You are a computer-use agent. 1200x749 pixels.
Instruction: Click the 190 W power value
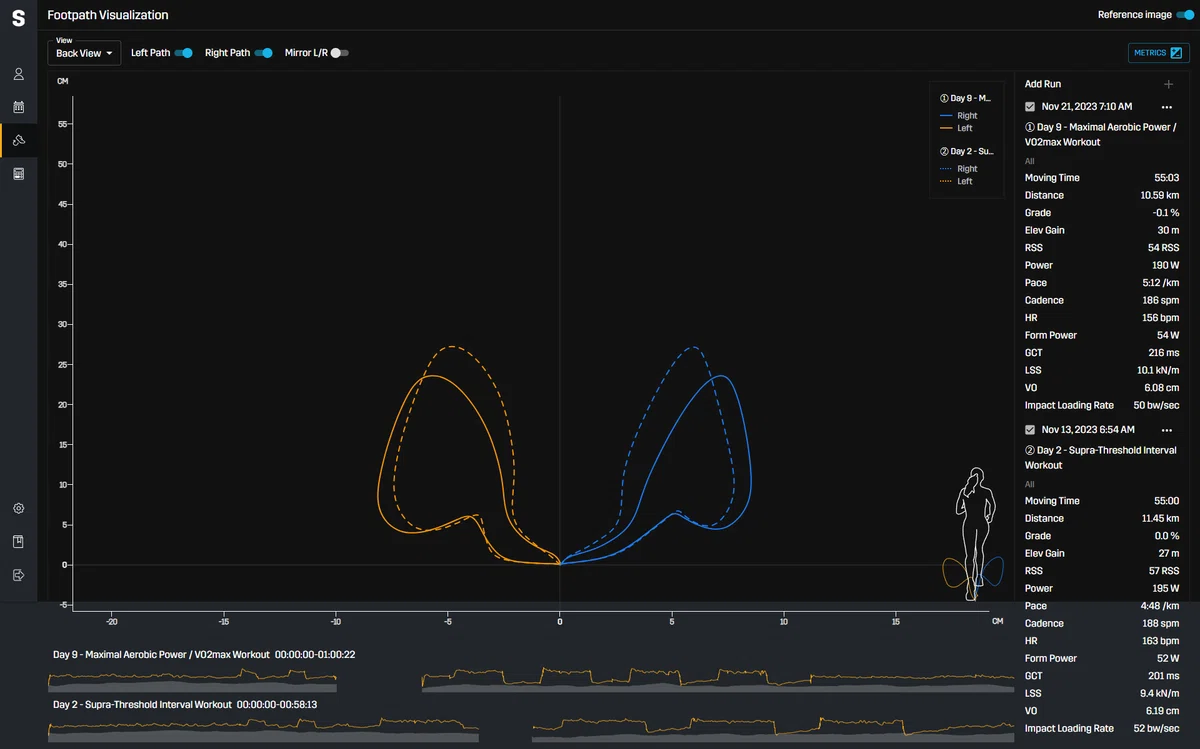click(1165, 265)
